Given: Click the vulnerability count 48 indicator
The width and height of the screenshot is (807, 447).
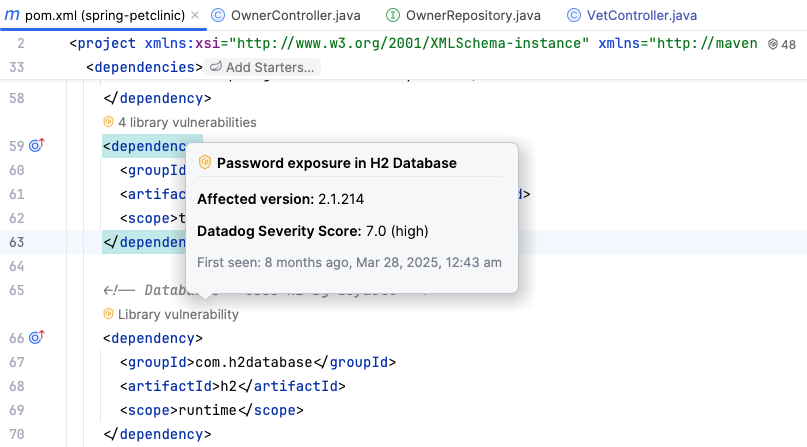Looking at the screenshot, I should 782,45.
